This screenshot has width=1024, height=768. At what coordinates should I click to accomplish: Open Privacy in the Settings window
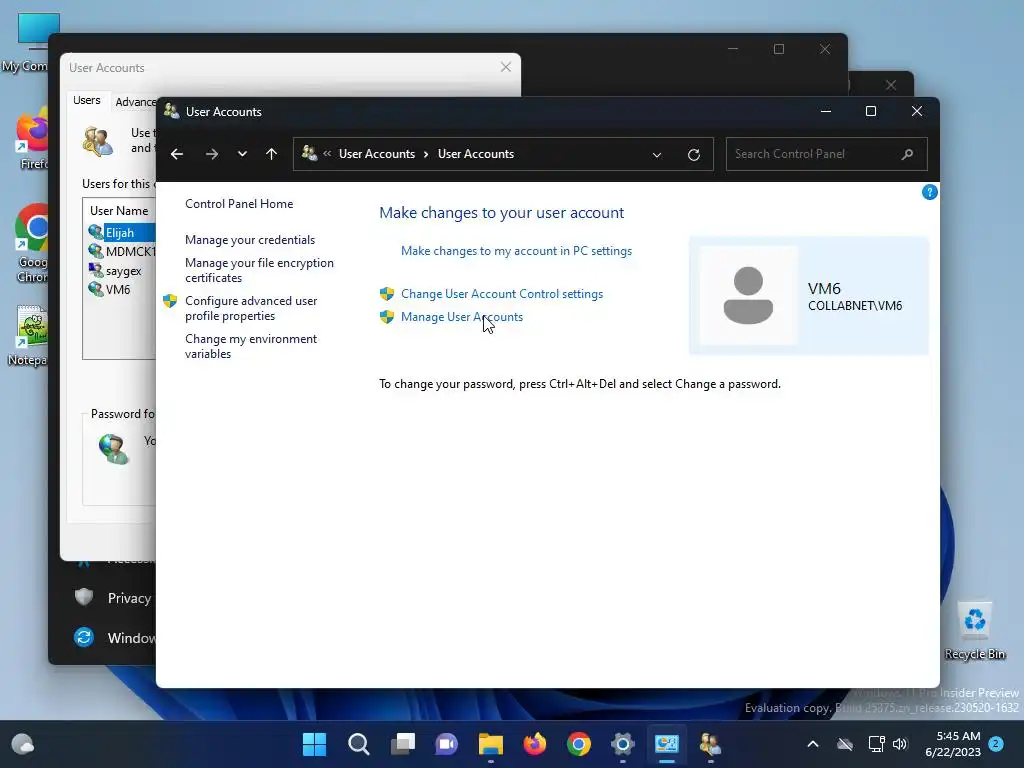(x=114, y=598)
